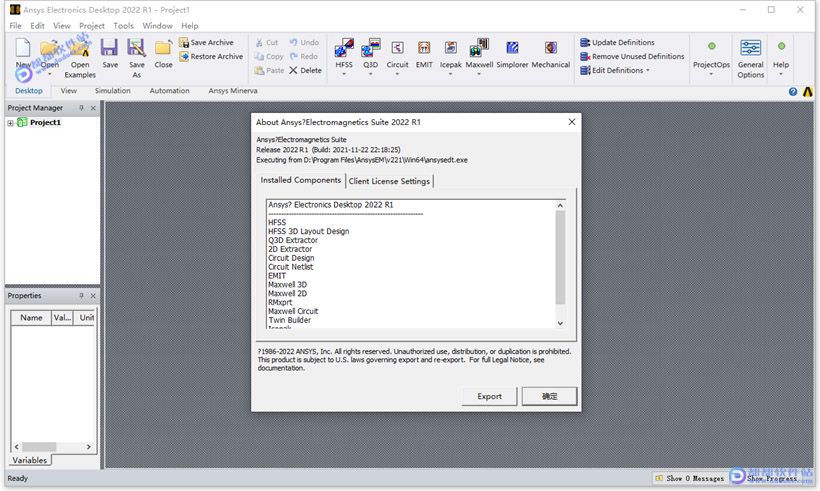Click the Delete command
This screenshot has height=491, width=820.
point(305,71)
